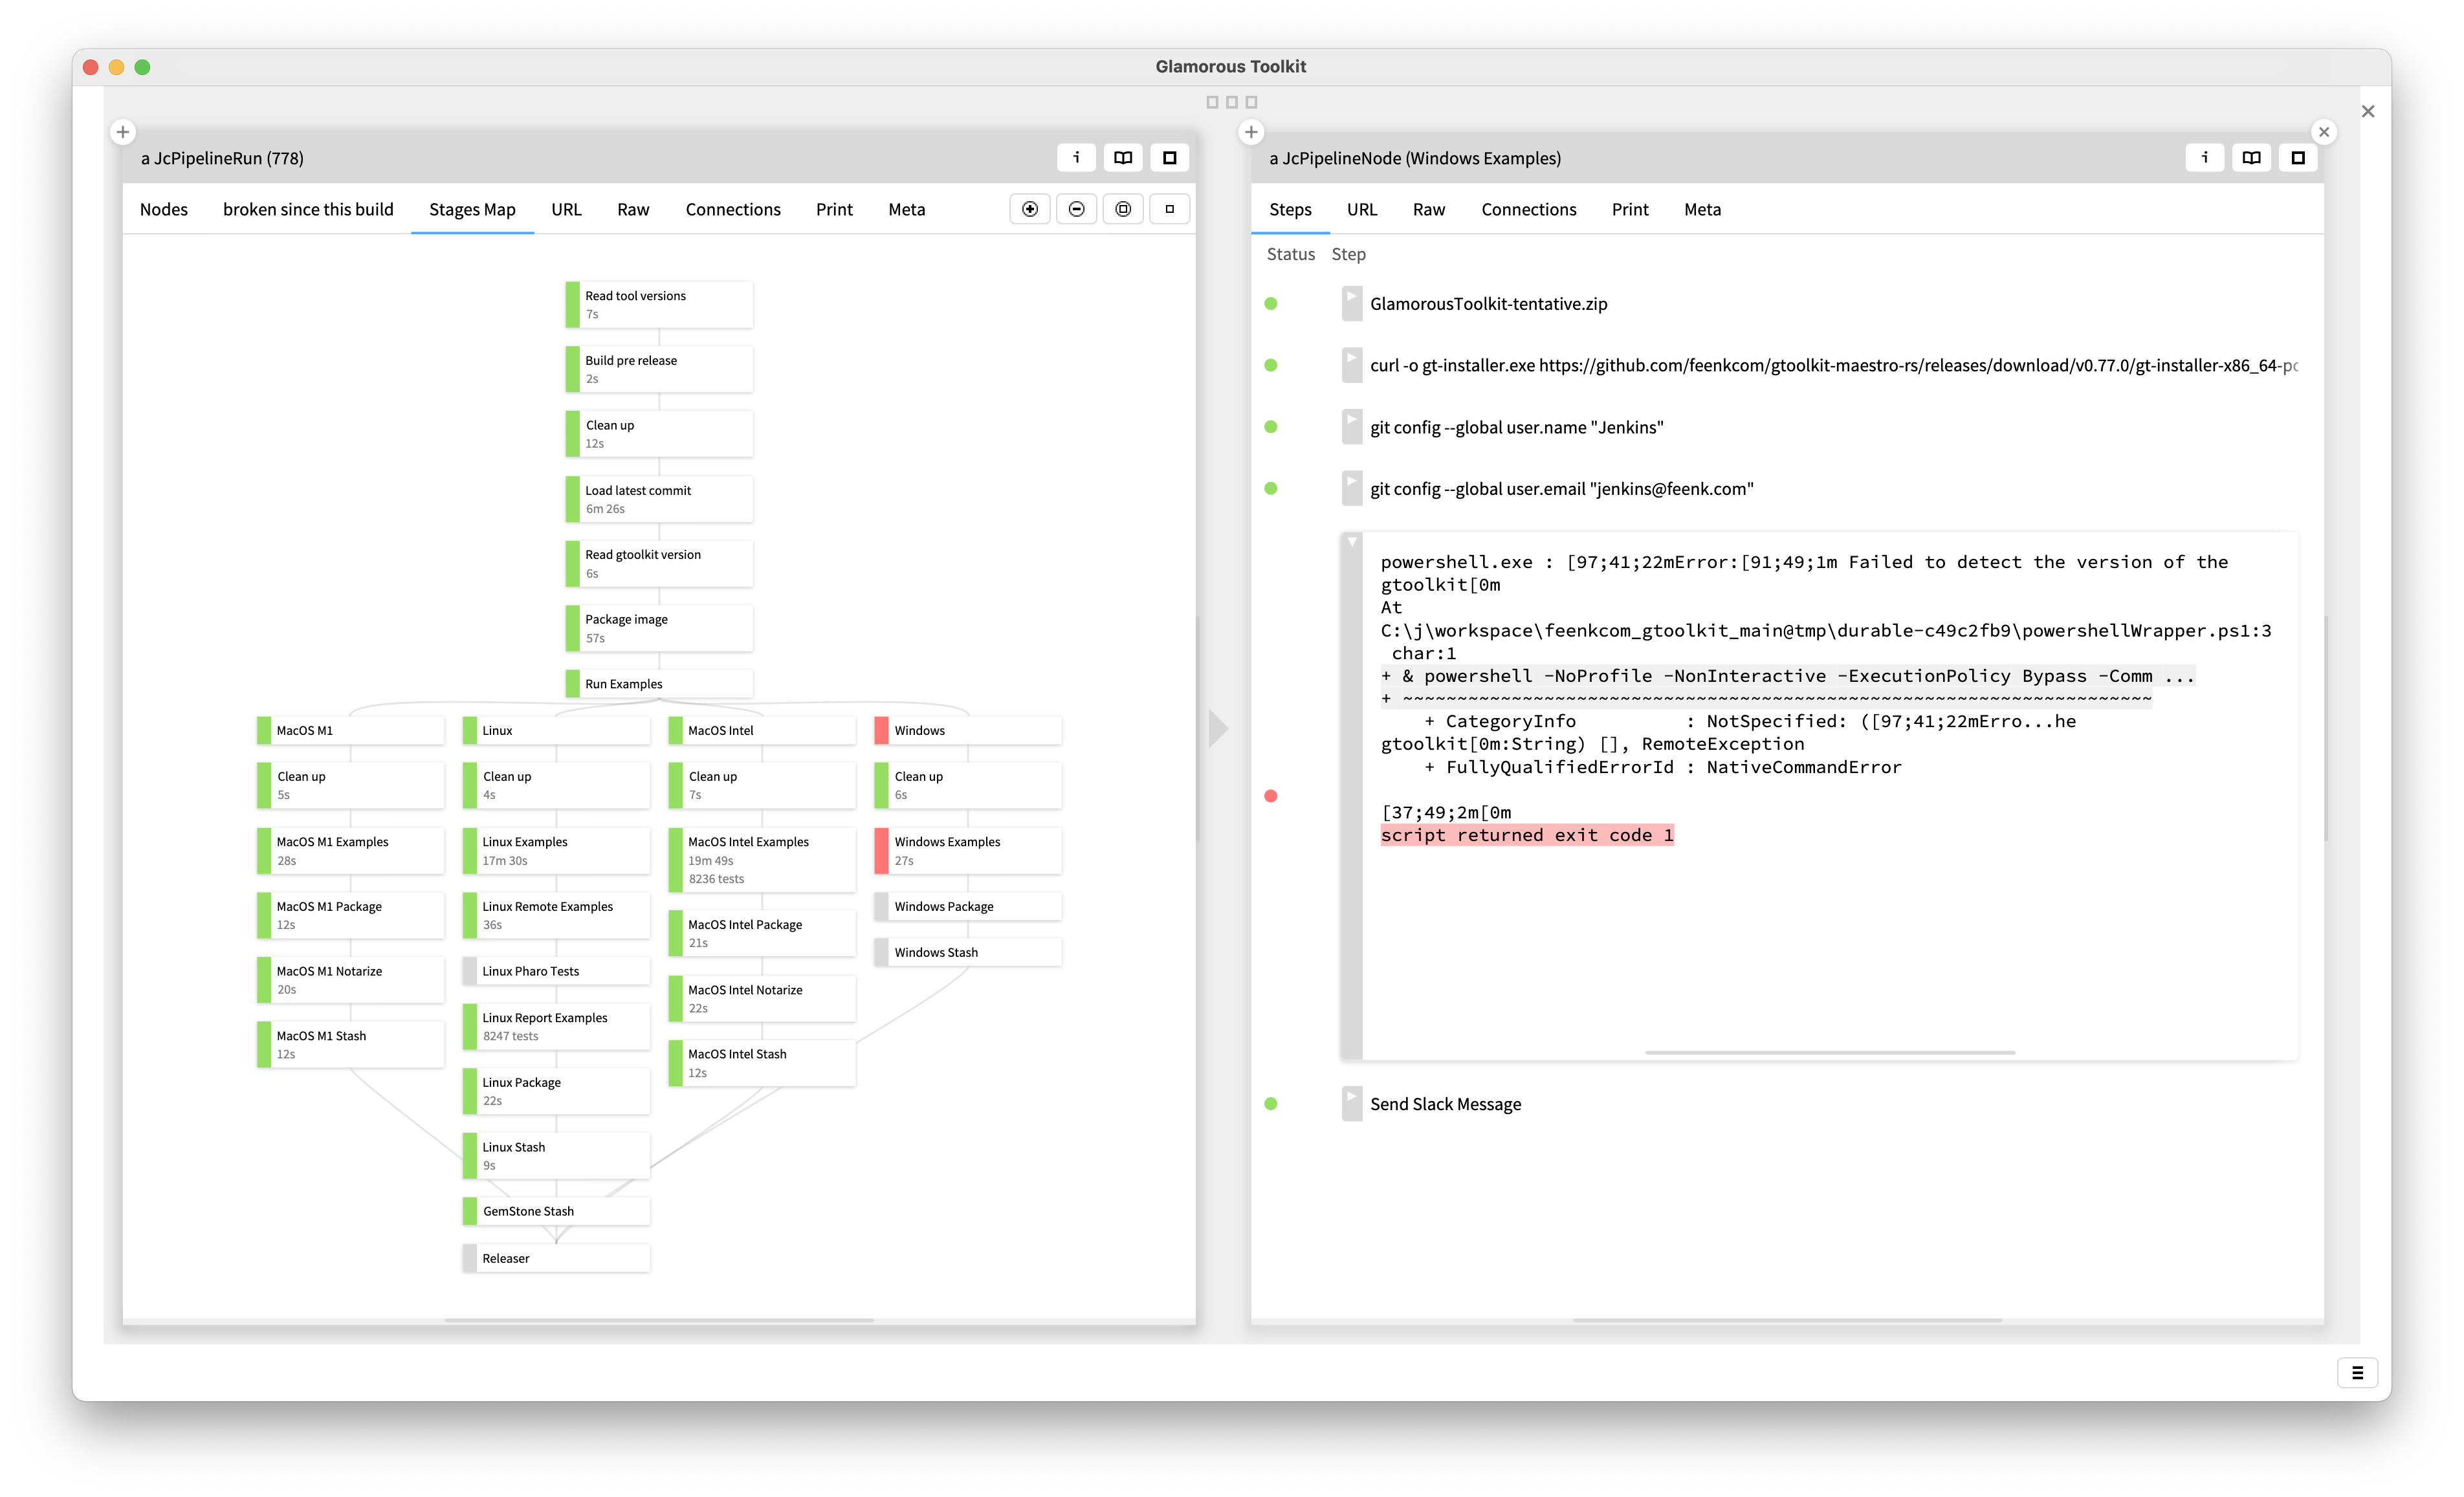
Task: Open the hamburger menu at bottom right
Action: coord(2358,1372)
